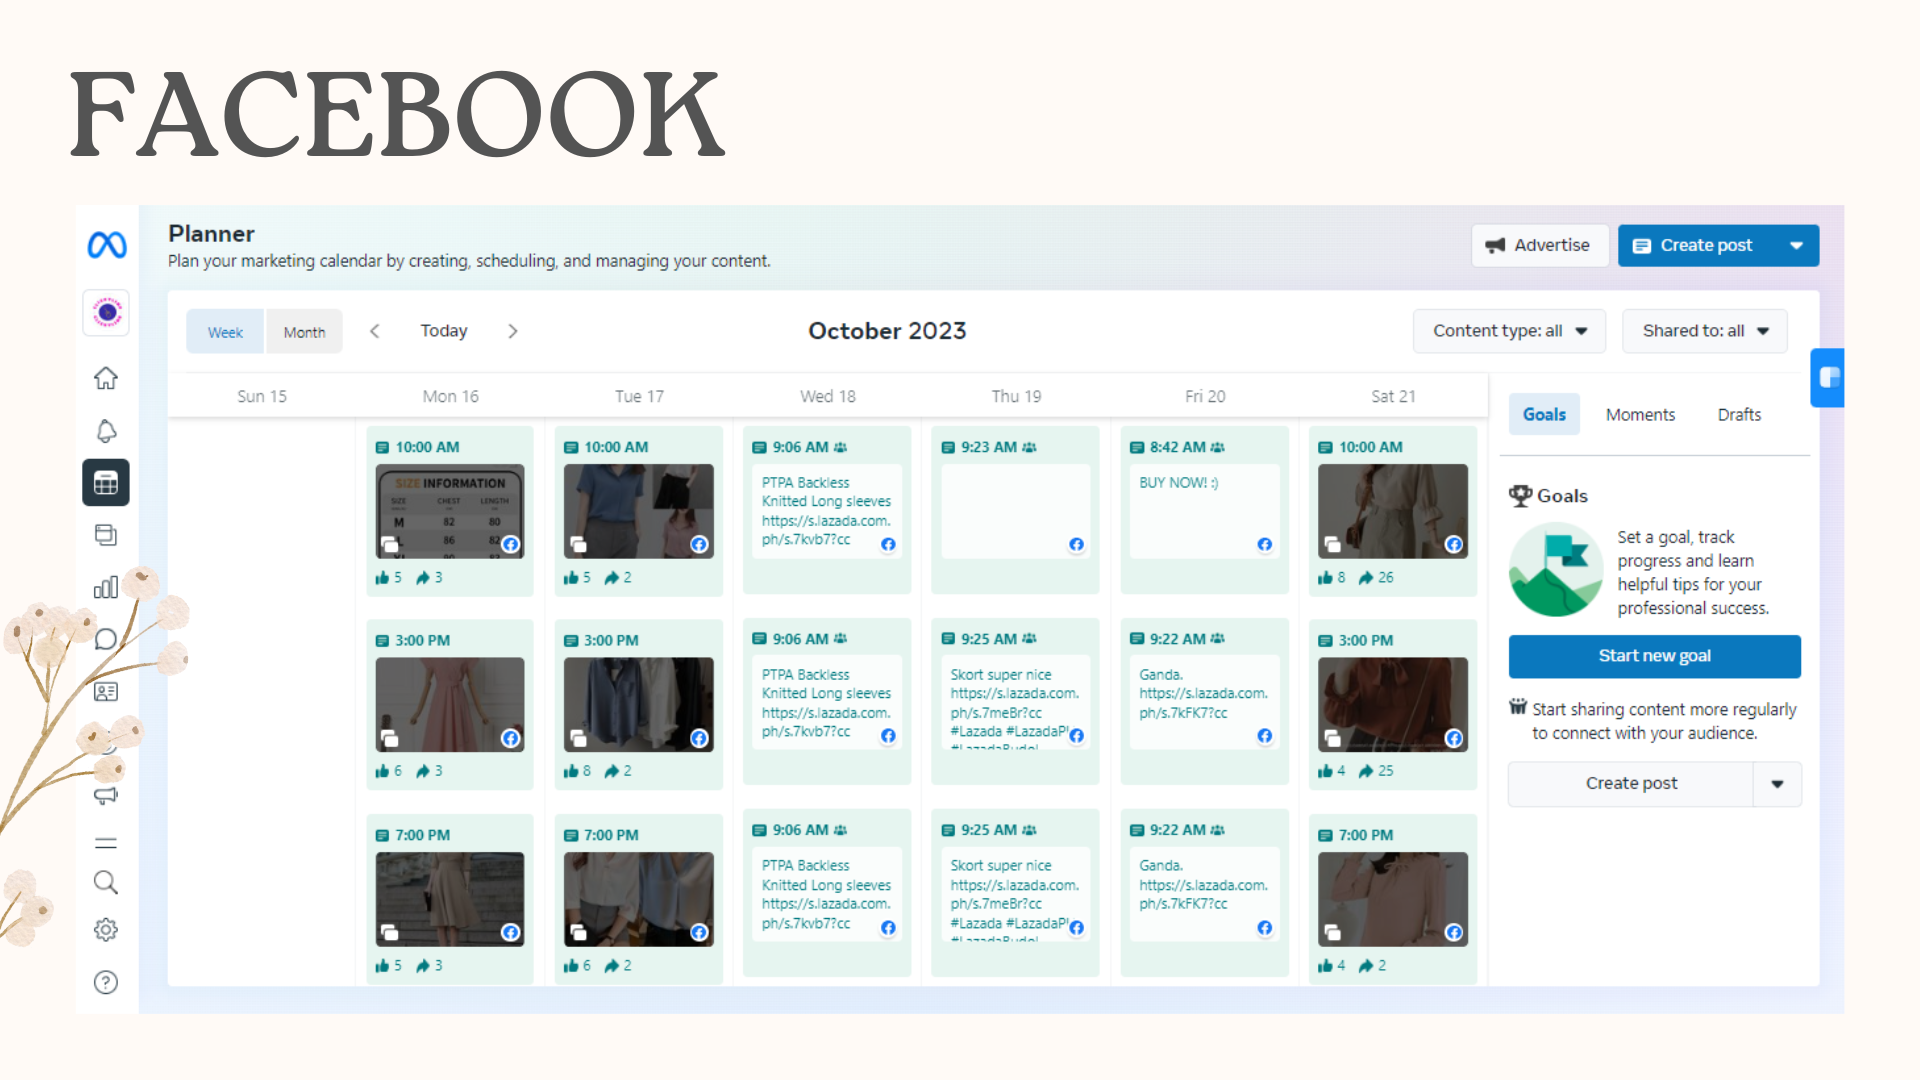Click the Advertise button
Screen dimensions: 1920x1080
[1538, 246]
